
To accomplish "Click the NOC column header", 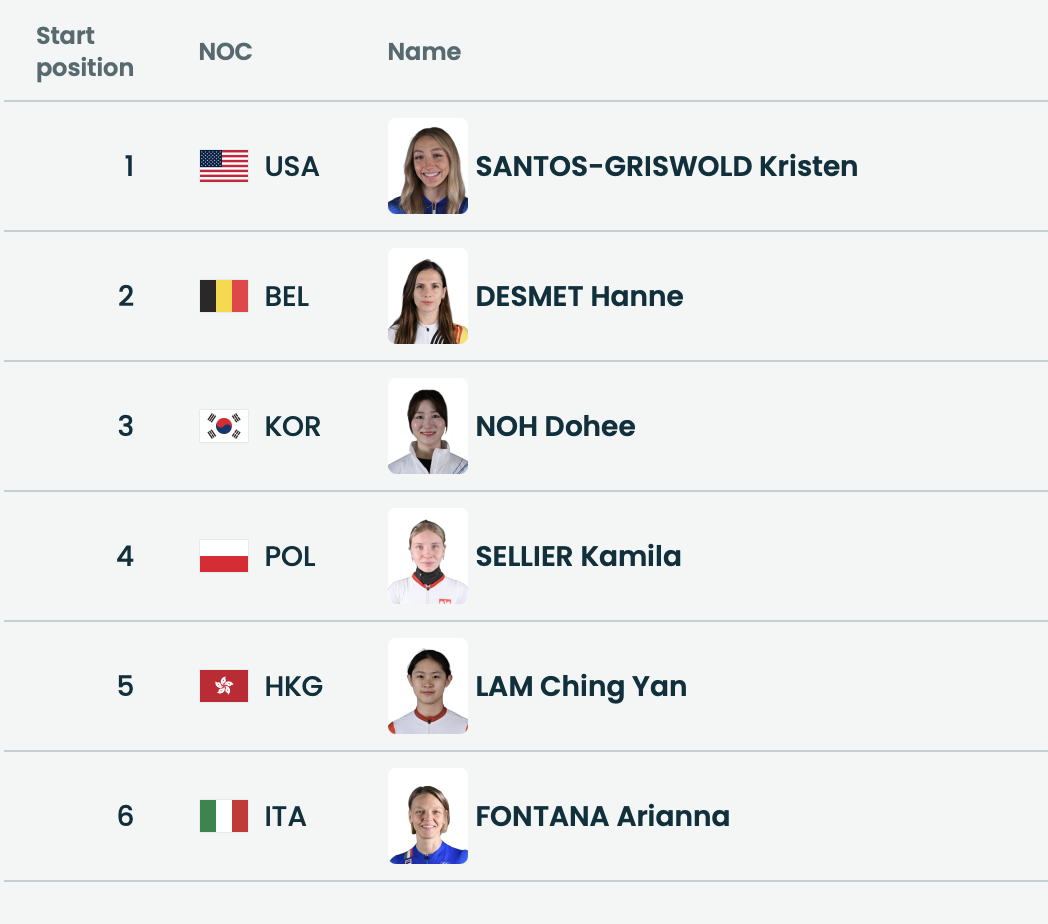I will [x=225, y=51].
